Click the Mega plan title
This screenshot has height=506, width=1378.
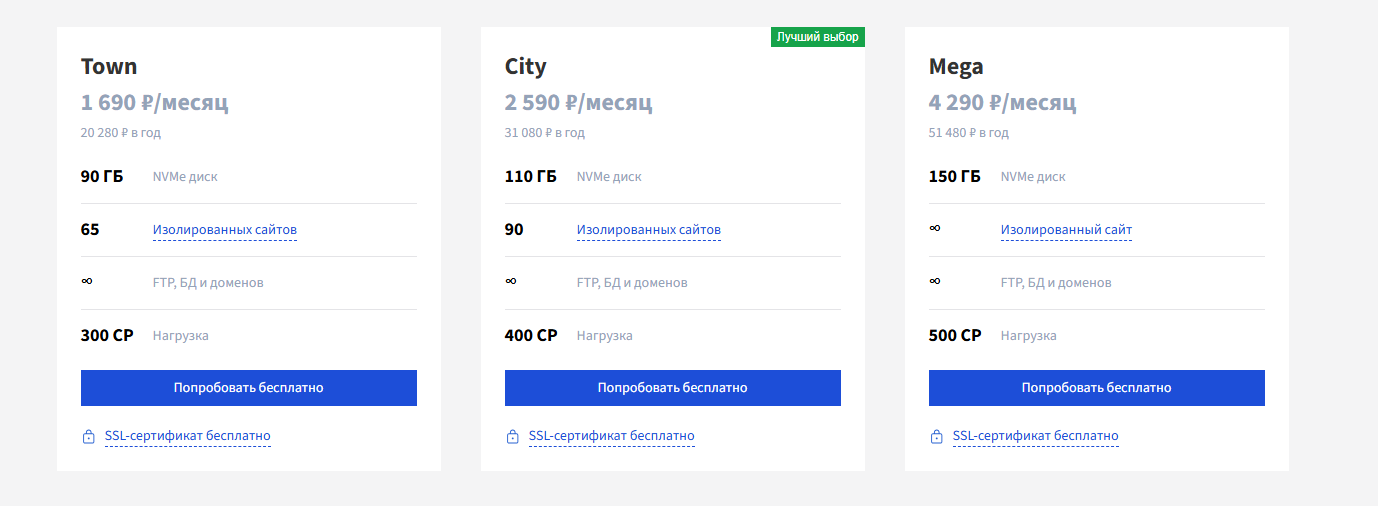point(956,67)
